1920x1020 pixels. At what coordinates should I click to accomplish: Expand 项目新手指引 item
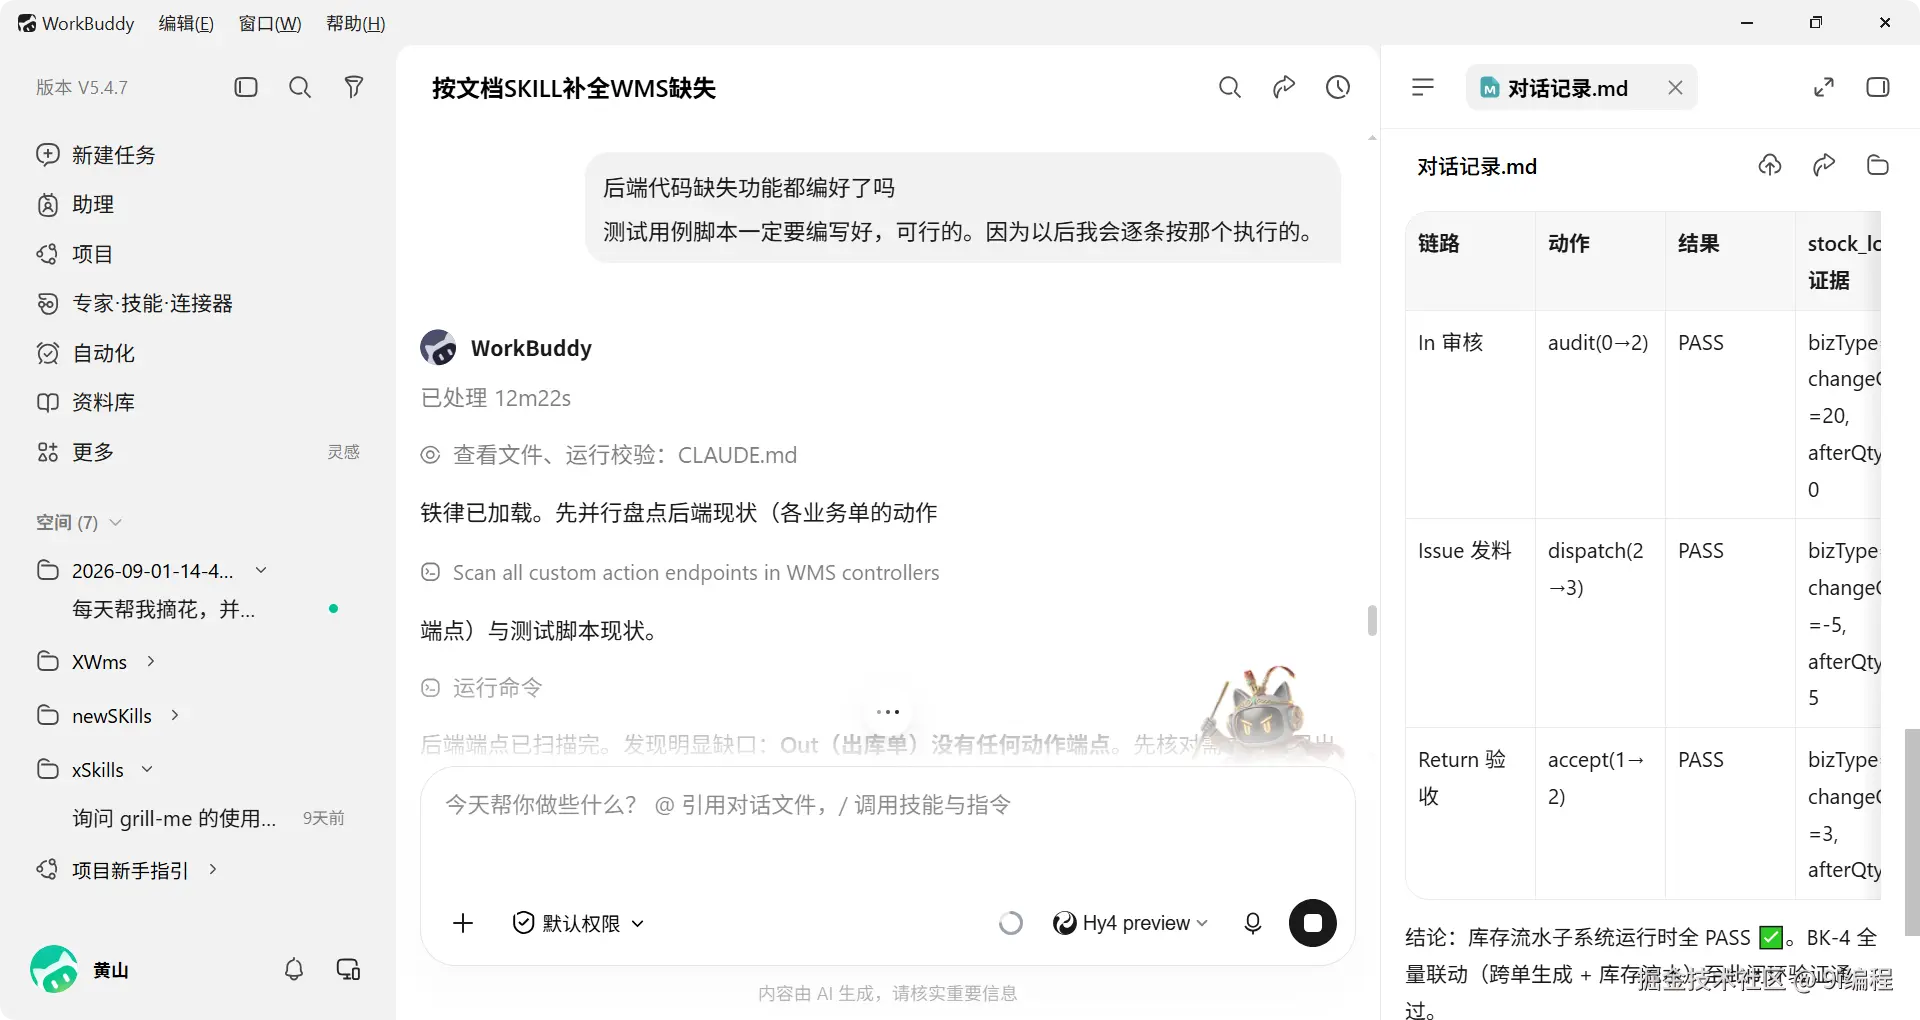pyautogui.click(x=212, y=870)
